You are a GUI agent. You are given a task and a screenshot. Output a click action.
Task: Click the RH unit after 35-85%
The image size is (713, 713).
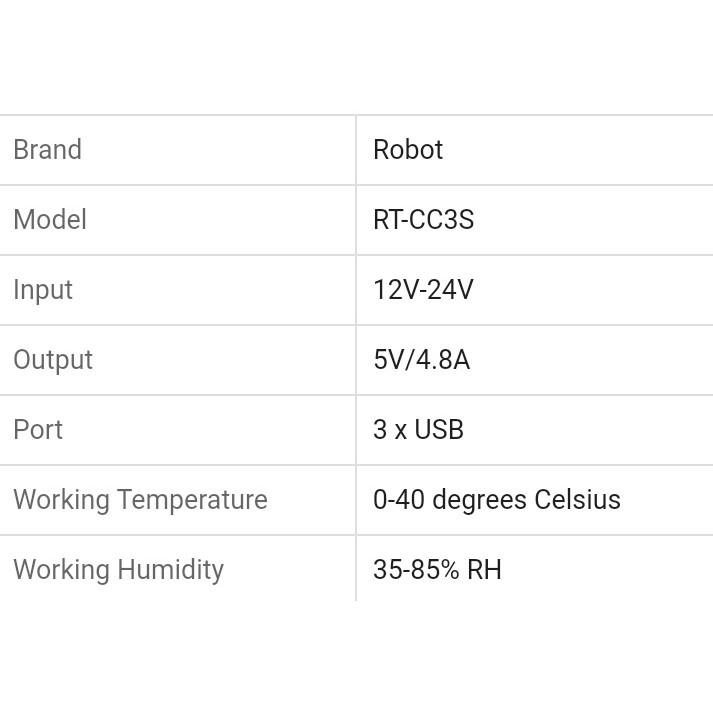pyautogui.click(x=484, y=570)
